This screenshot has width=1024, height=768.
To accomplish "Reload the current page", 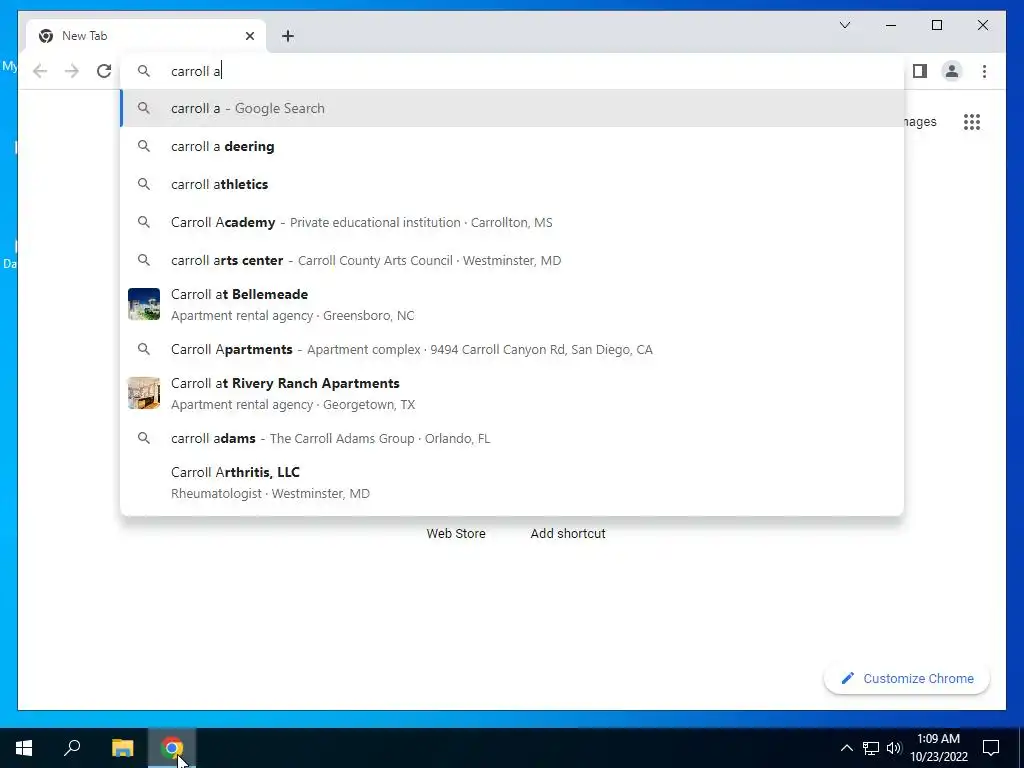I will pyautogui.click(x=104, y=71).
